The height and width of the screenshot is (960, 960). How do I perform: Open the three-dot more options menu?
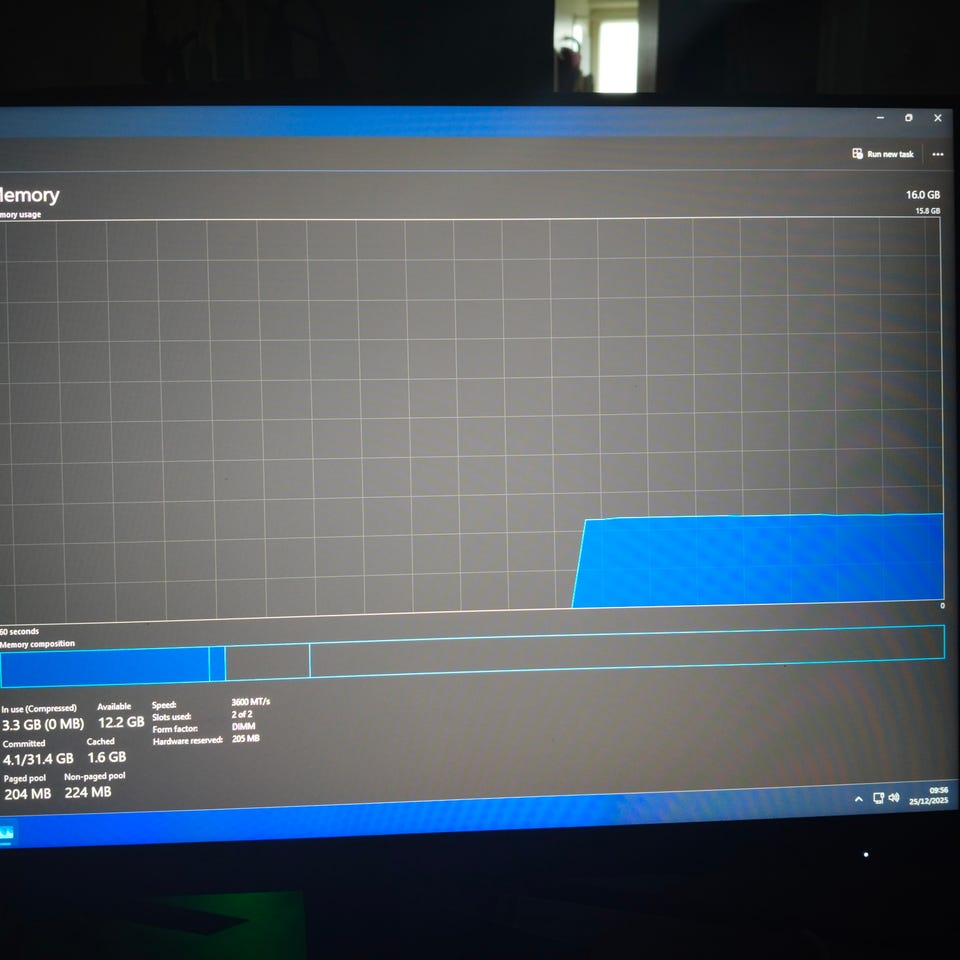937,155
